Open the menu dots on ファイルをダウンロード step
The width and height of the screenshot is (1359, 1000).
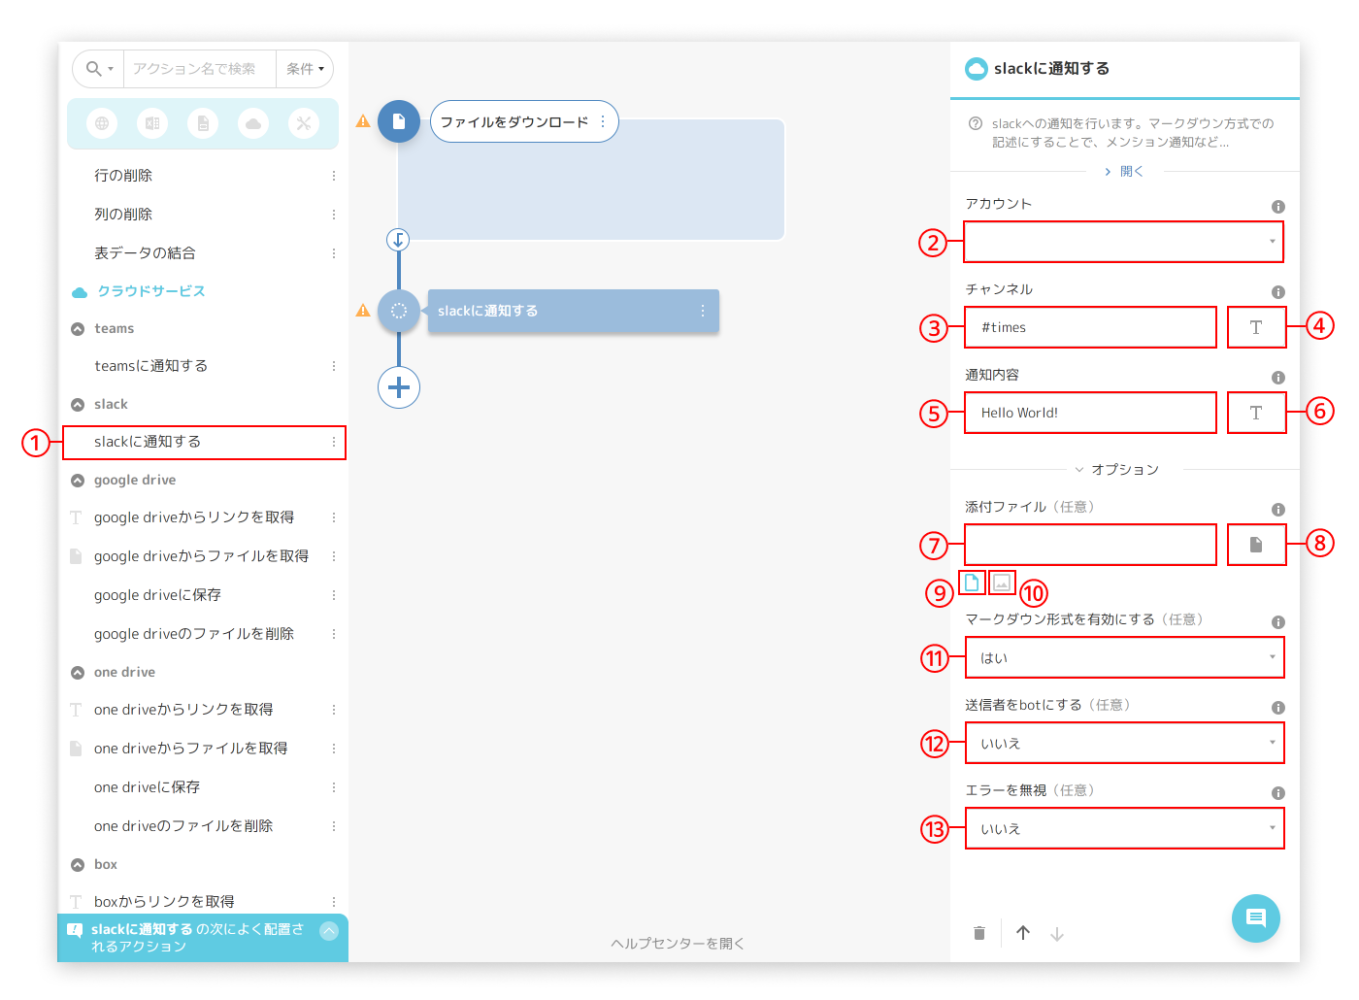coord(603,122)
